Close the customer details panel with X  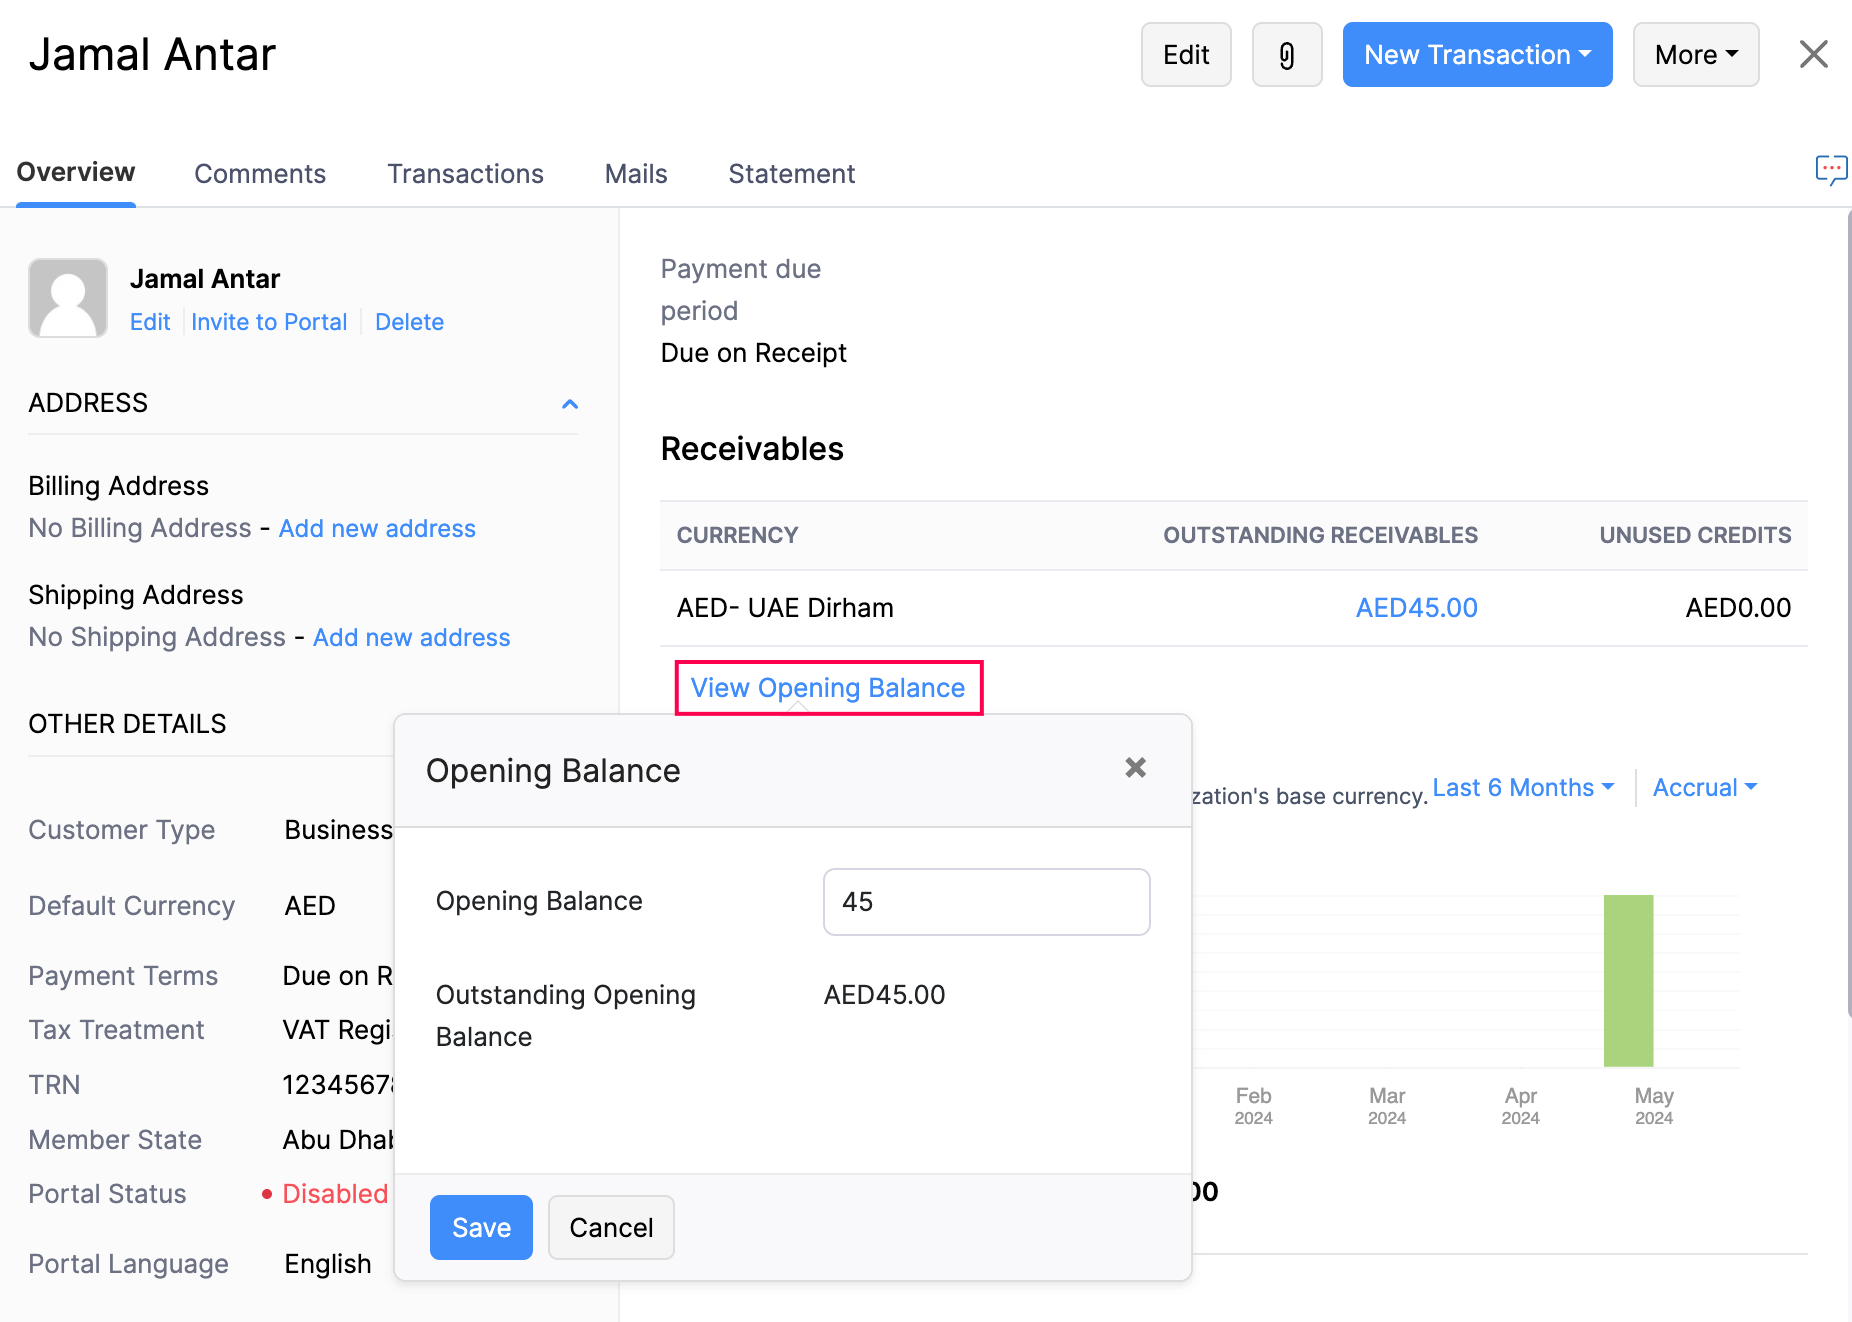pos(1813,54)
